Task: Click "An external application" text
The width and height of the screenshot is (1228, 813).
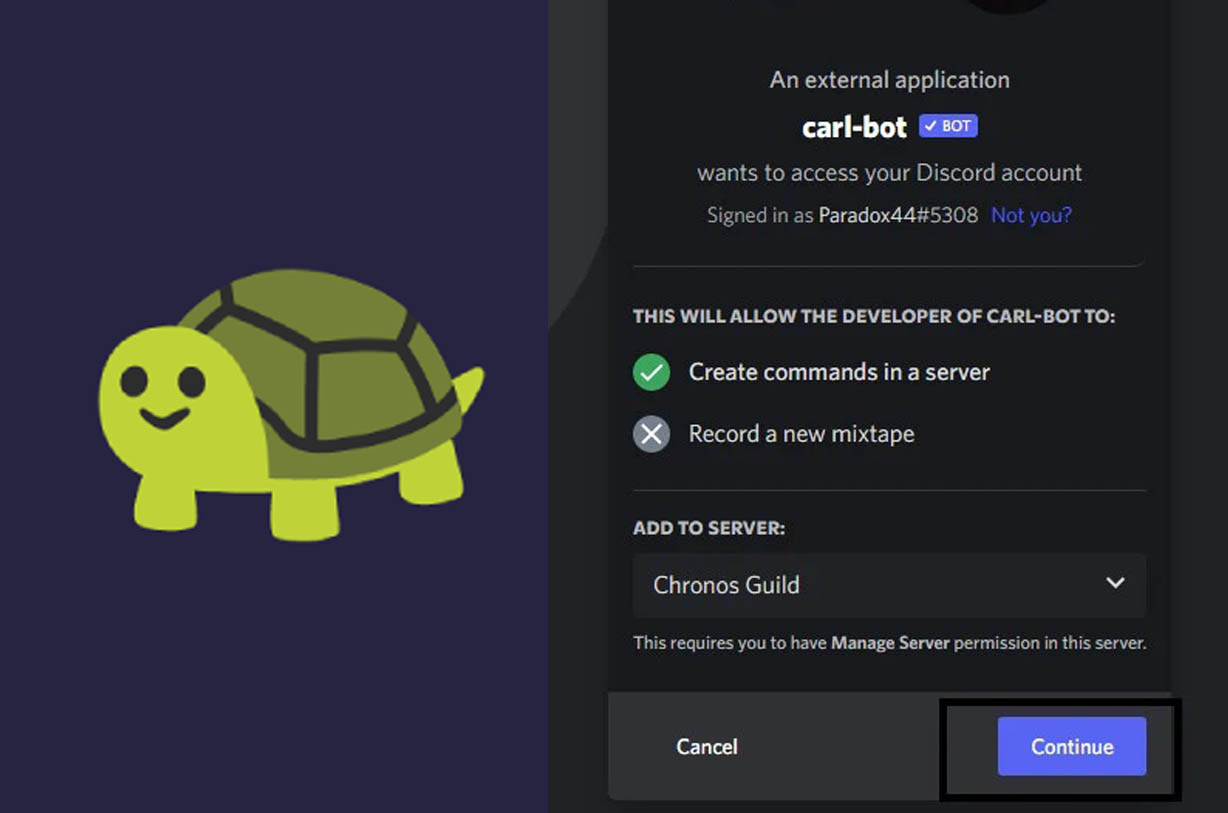Action: click(x=889, y=80)
